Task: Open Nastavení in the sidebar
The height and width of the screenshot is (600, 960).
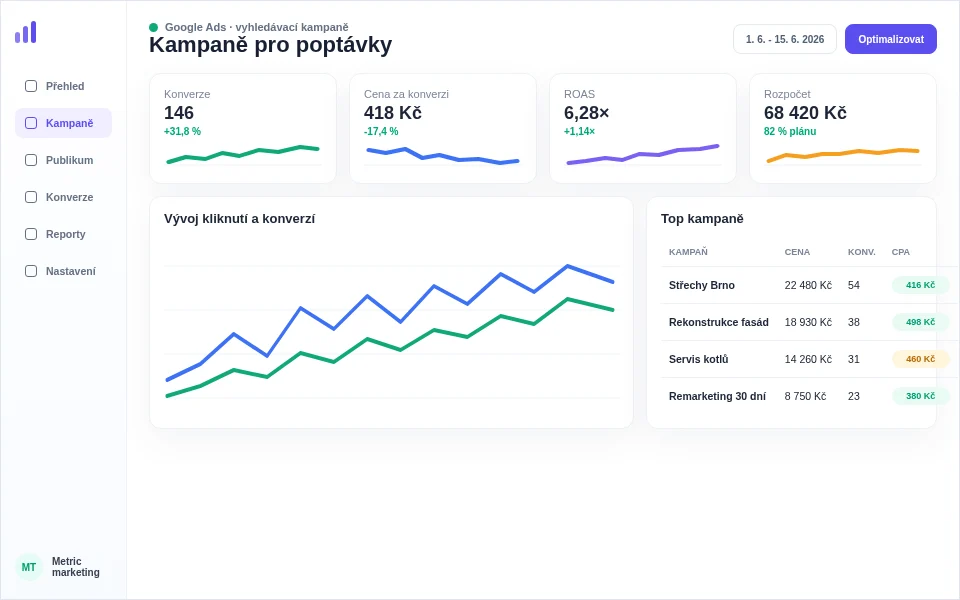Action: point(64,271)
